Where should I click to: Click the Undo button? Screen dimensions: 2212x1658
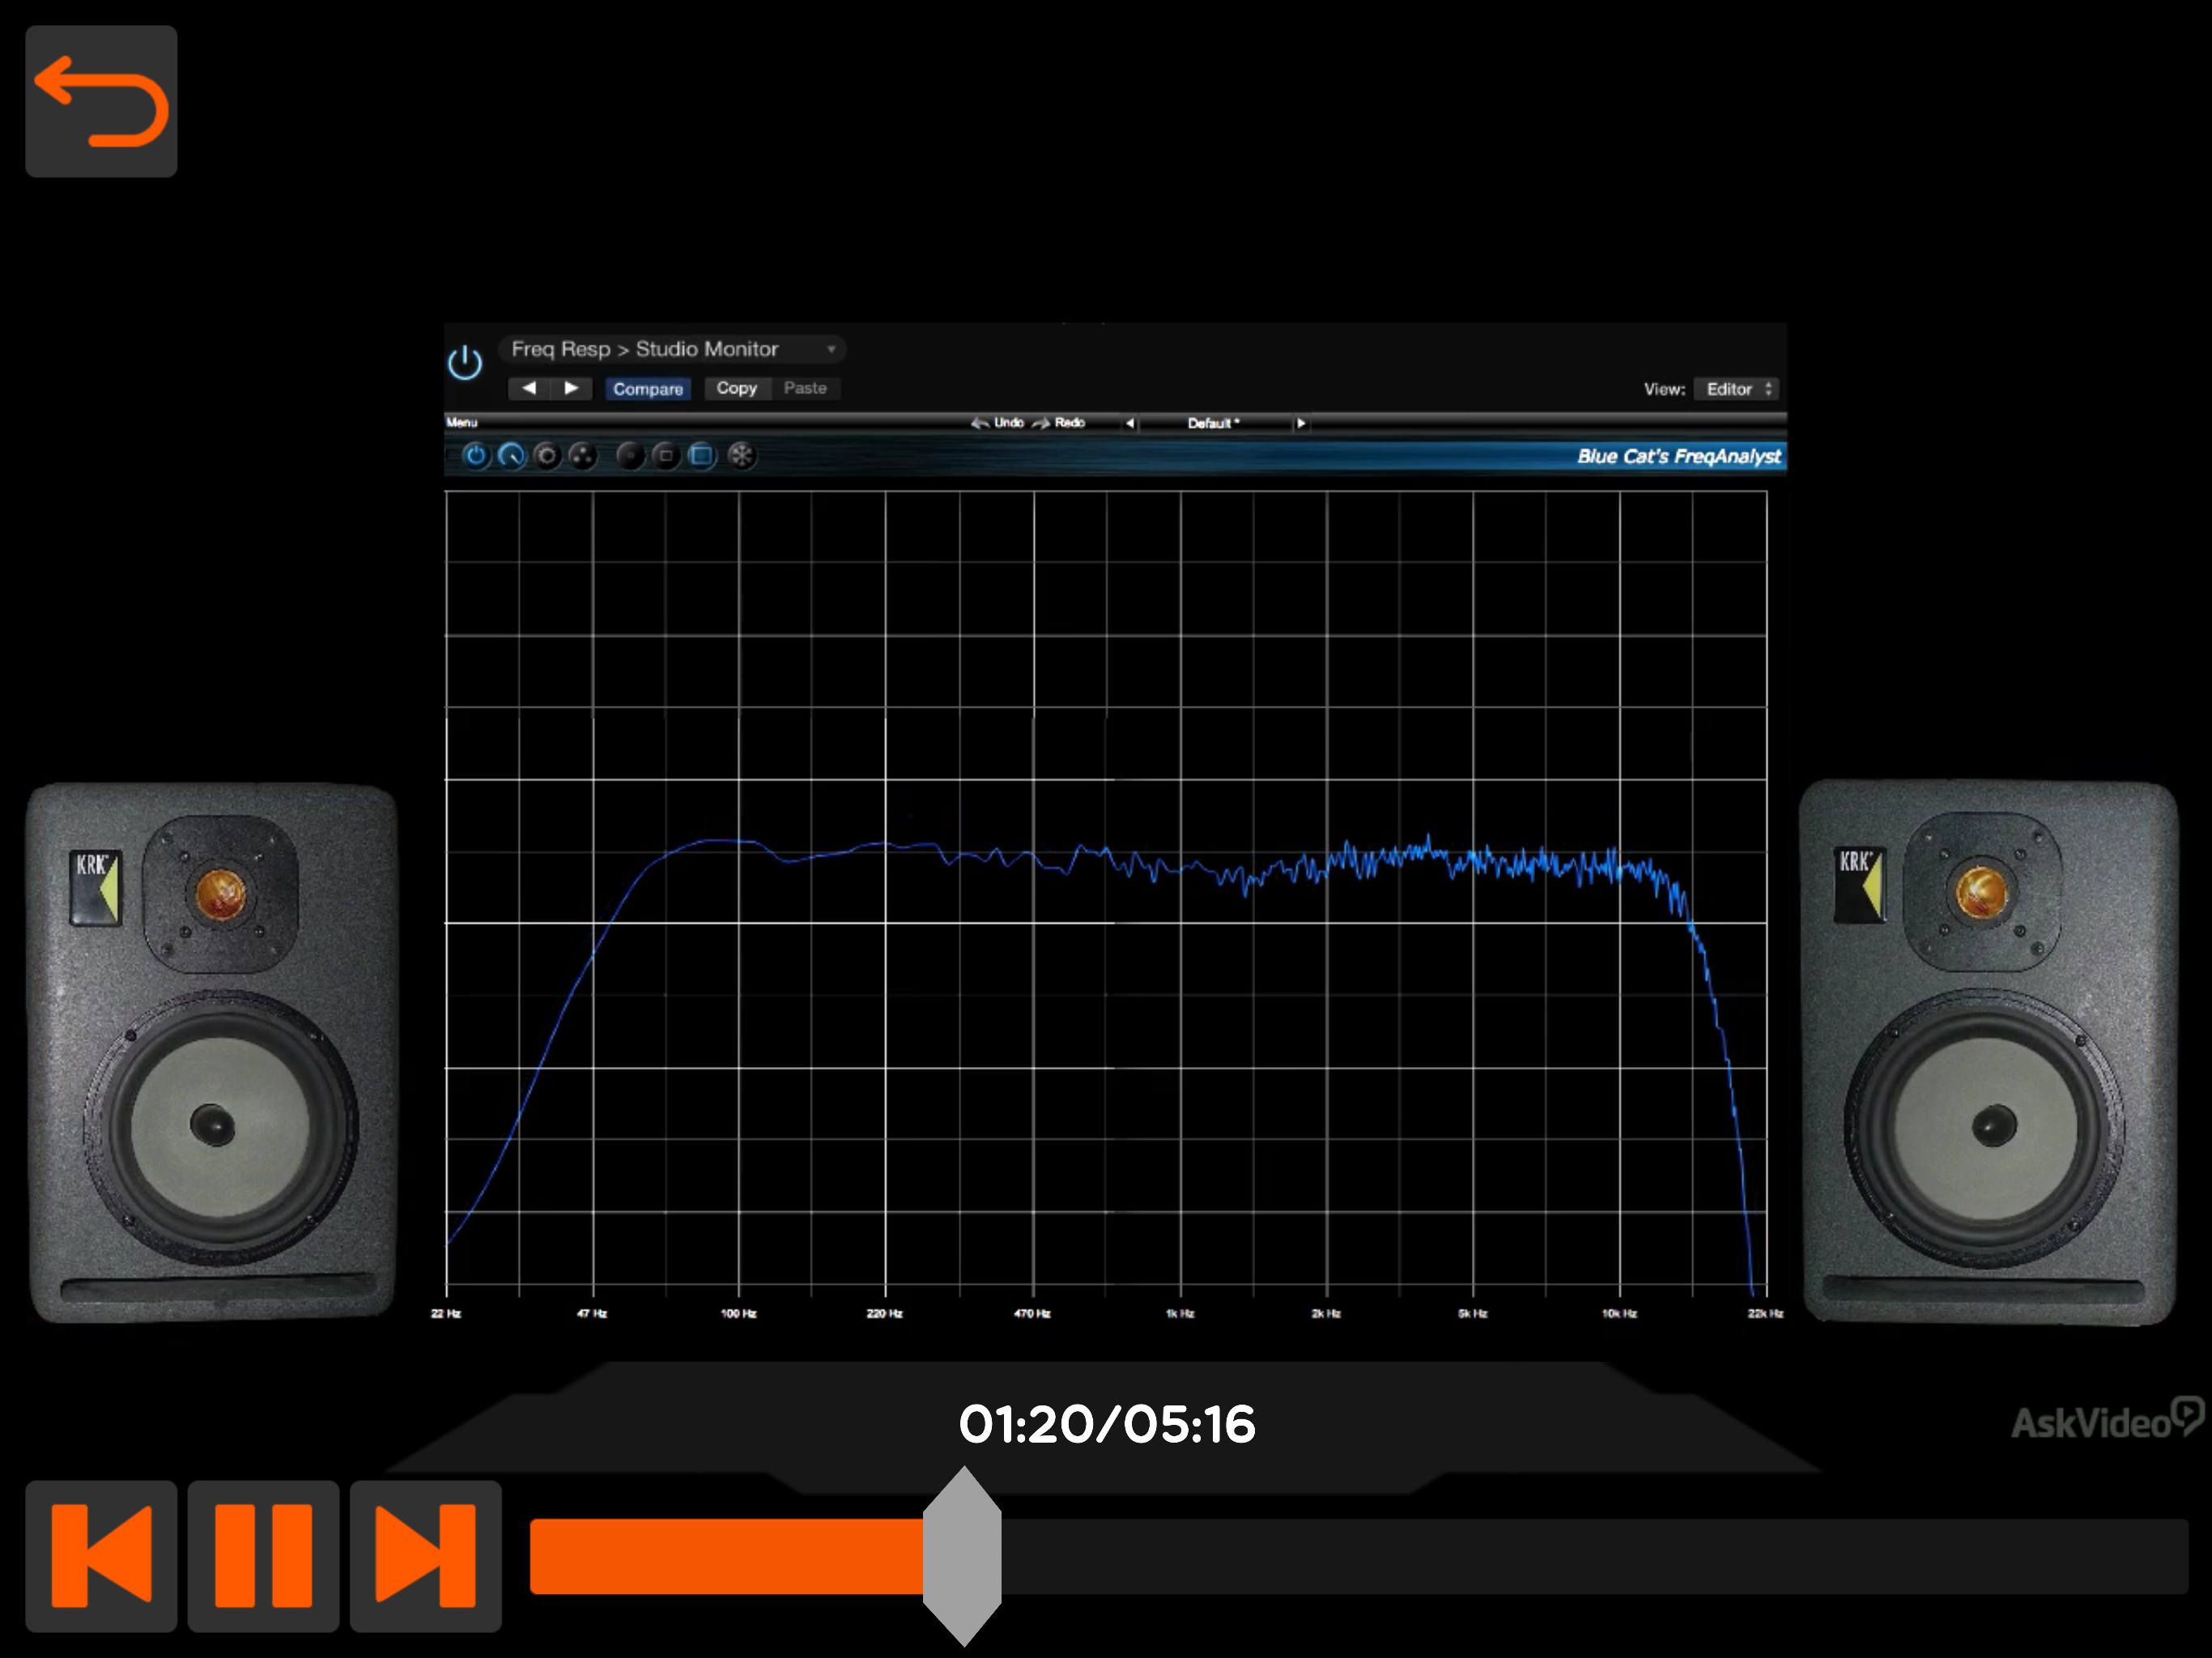(998, 423)
